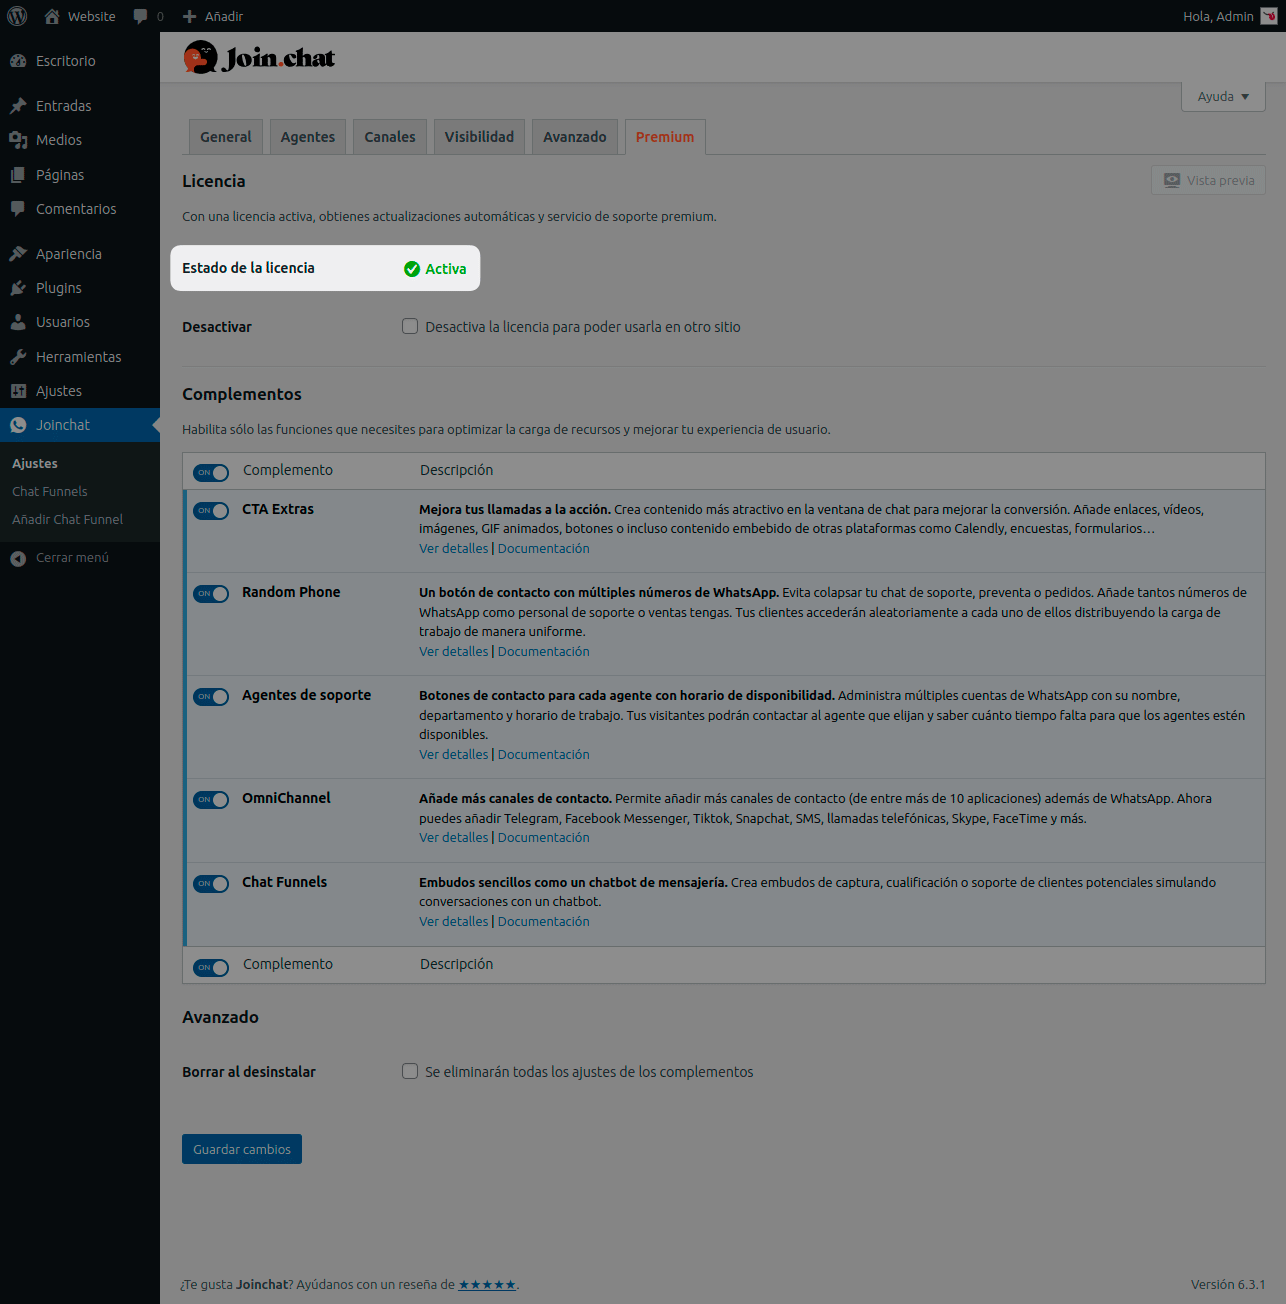Disable the CTA Extras toggle
The width and height of the screenshot is (1286, 1304).
click(x=211, y=511)
